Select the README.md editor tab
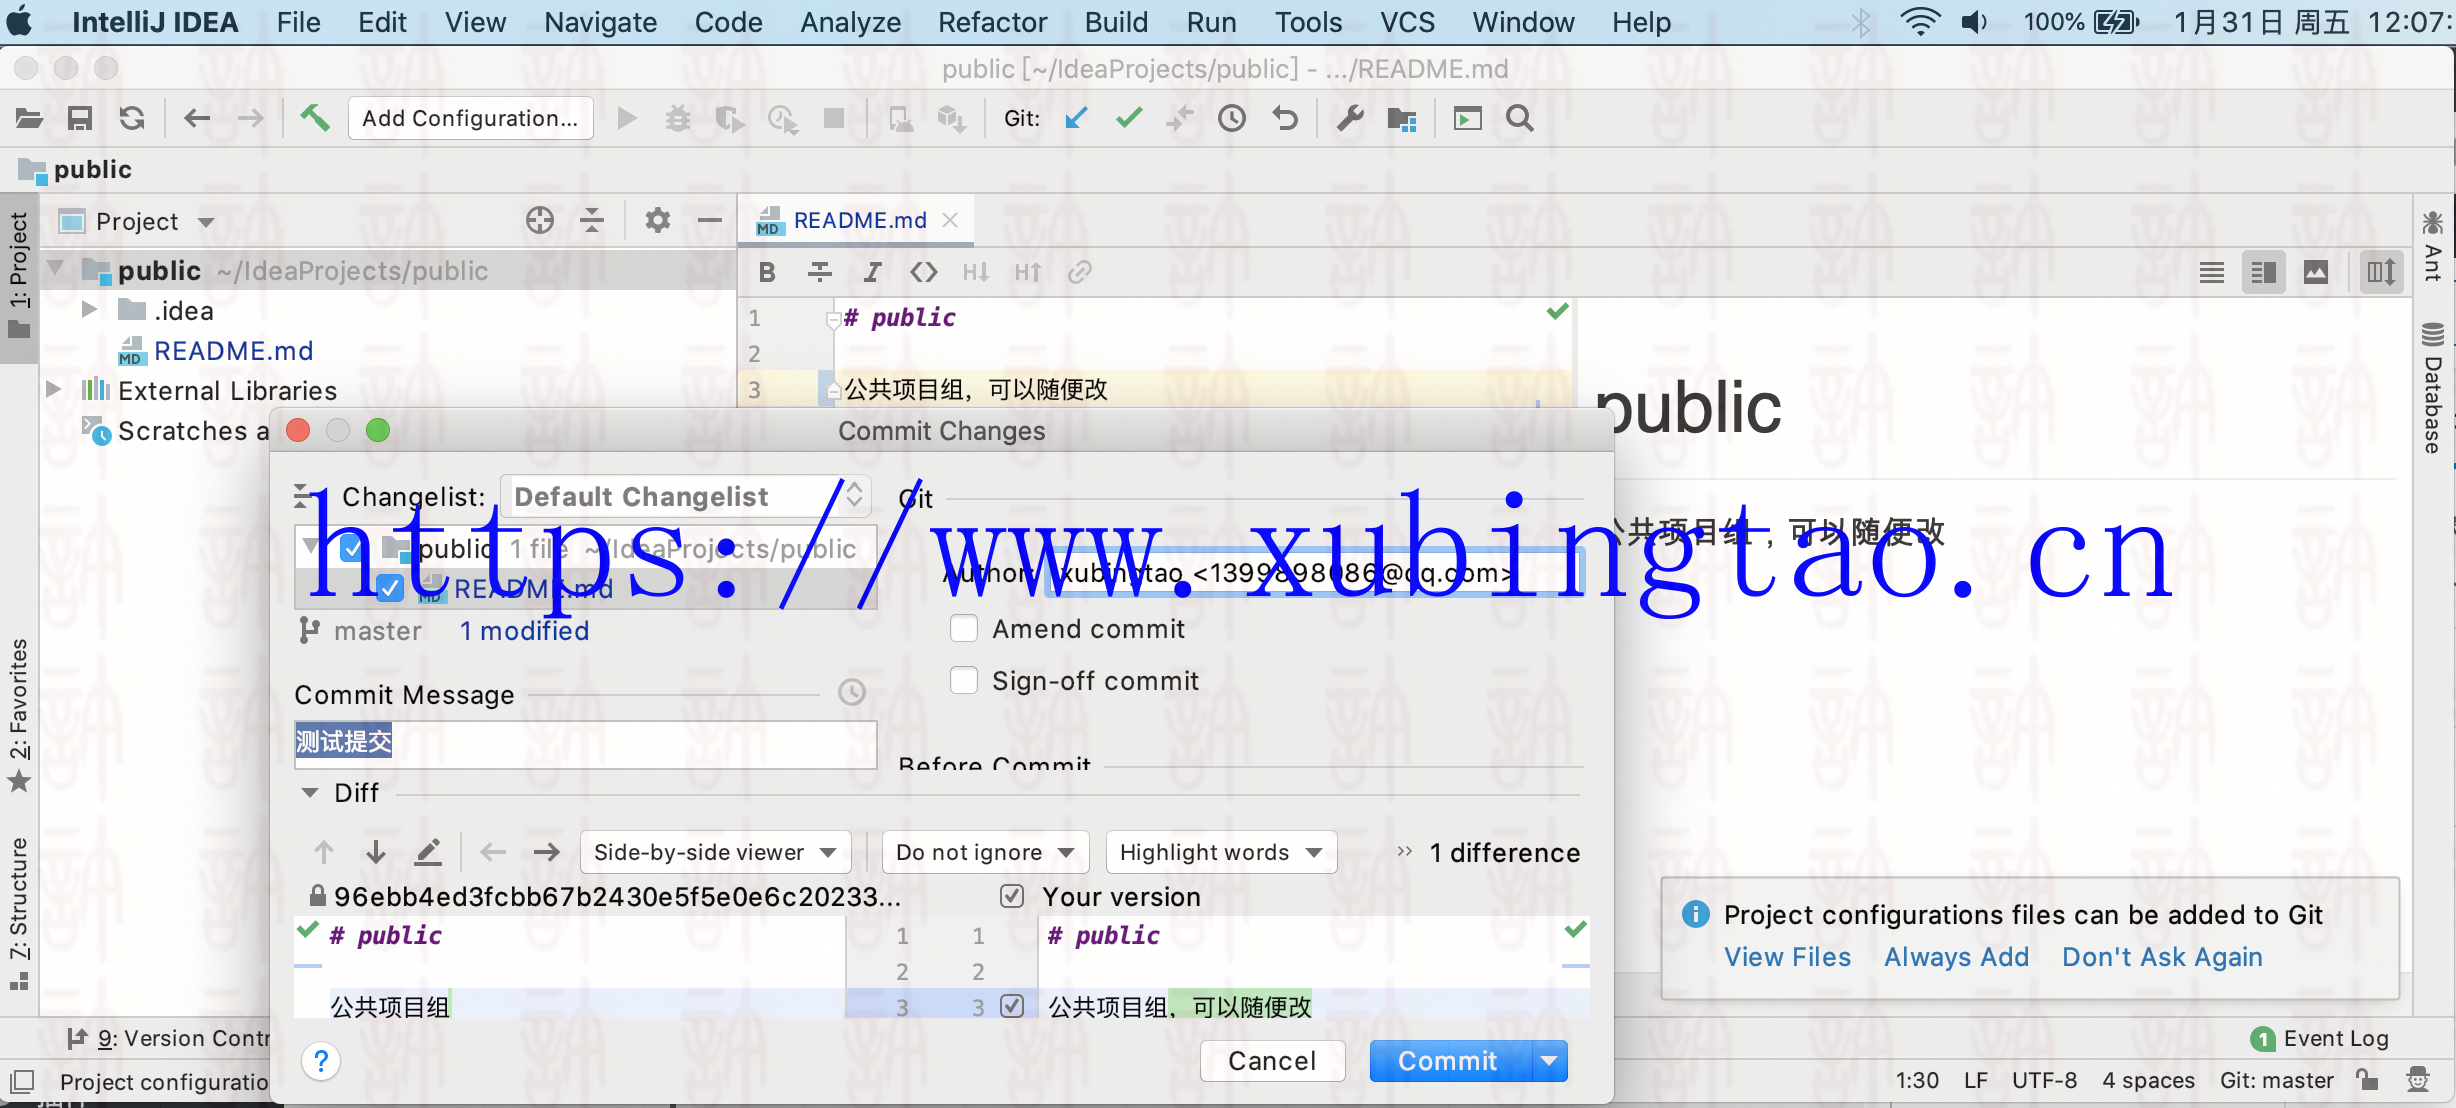This screenshot has width=2456, height=1108. tap(858, 220)
